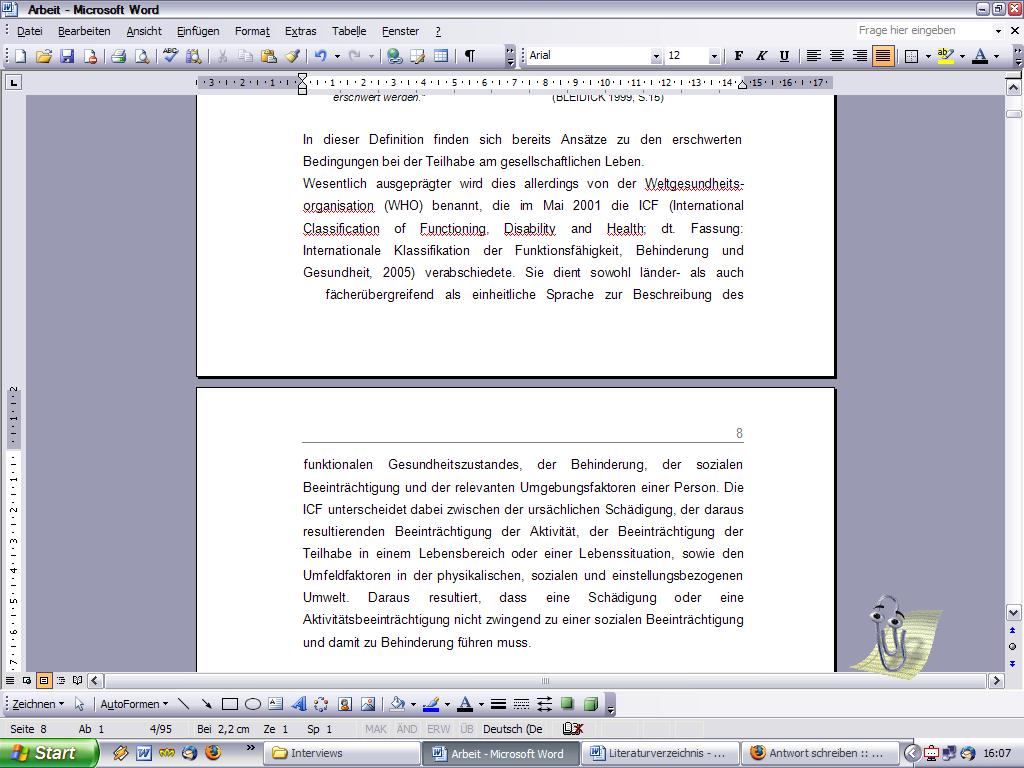Viewport: 1024px width, 768px height.
Task: Open the spelling and grammar check icon
Action: click(x=171, y=56)
